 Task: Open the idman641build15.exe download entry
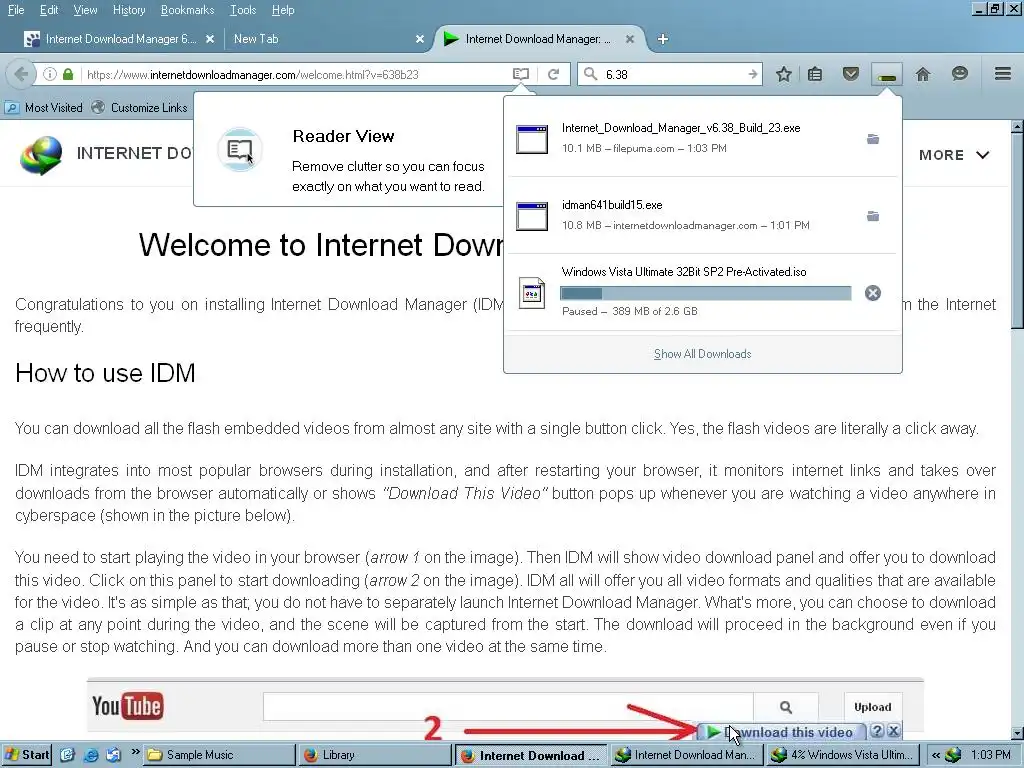(x=703, y=215)
